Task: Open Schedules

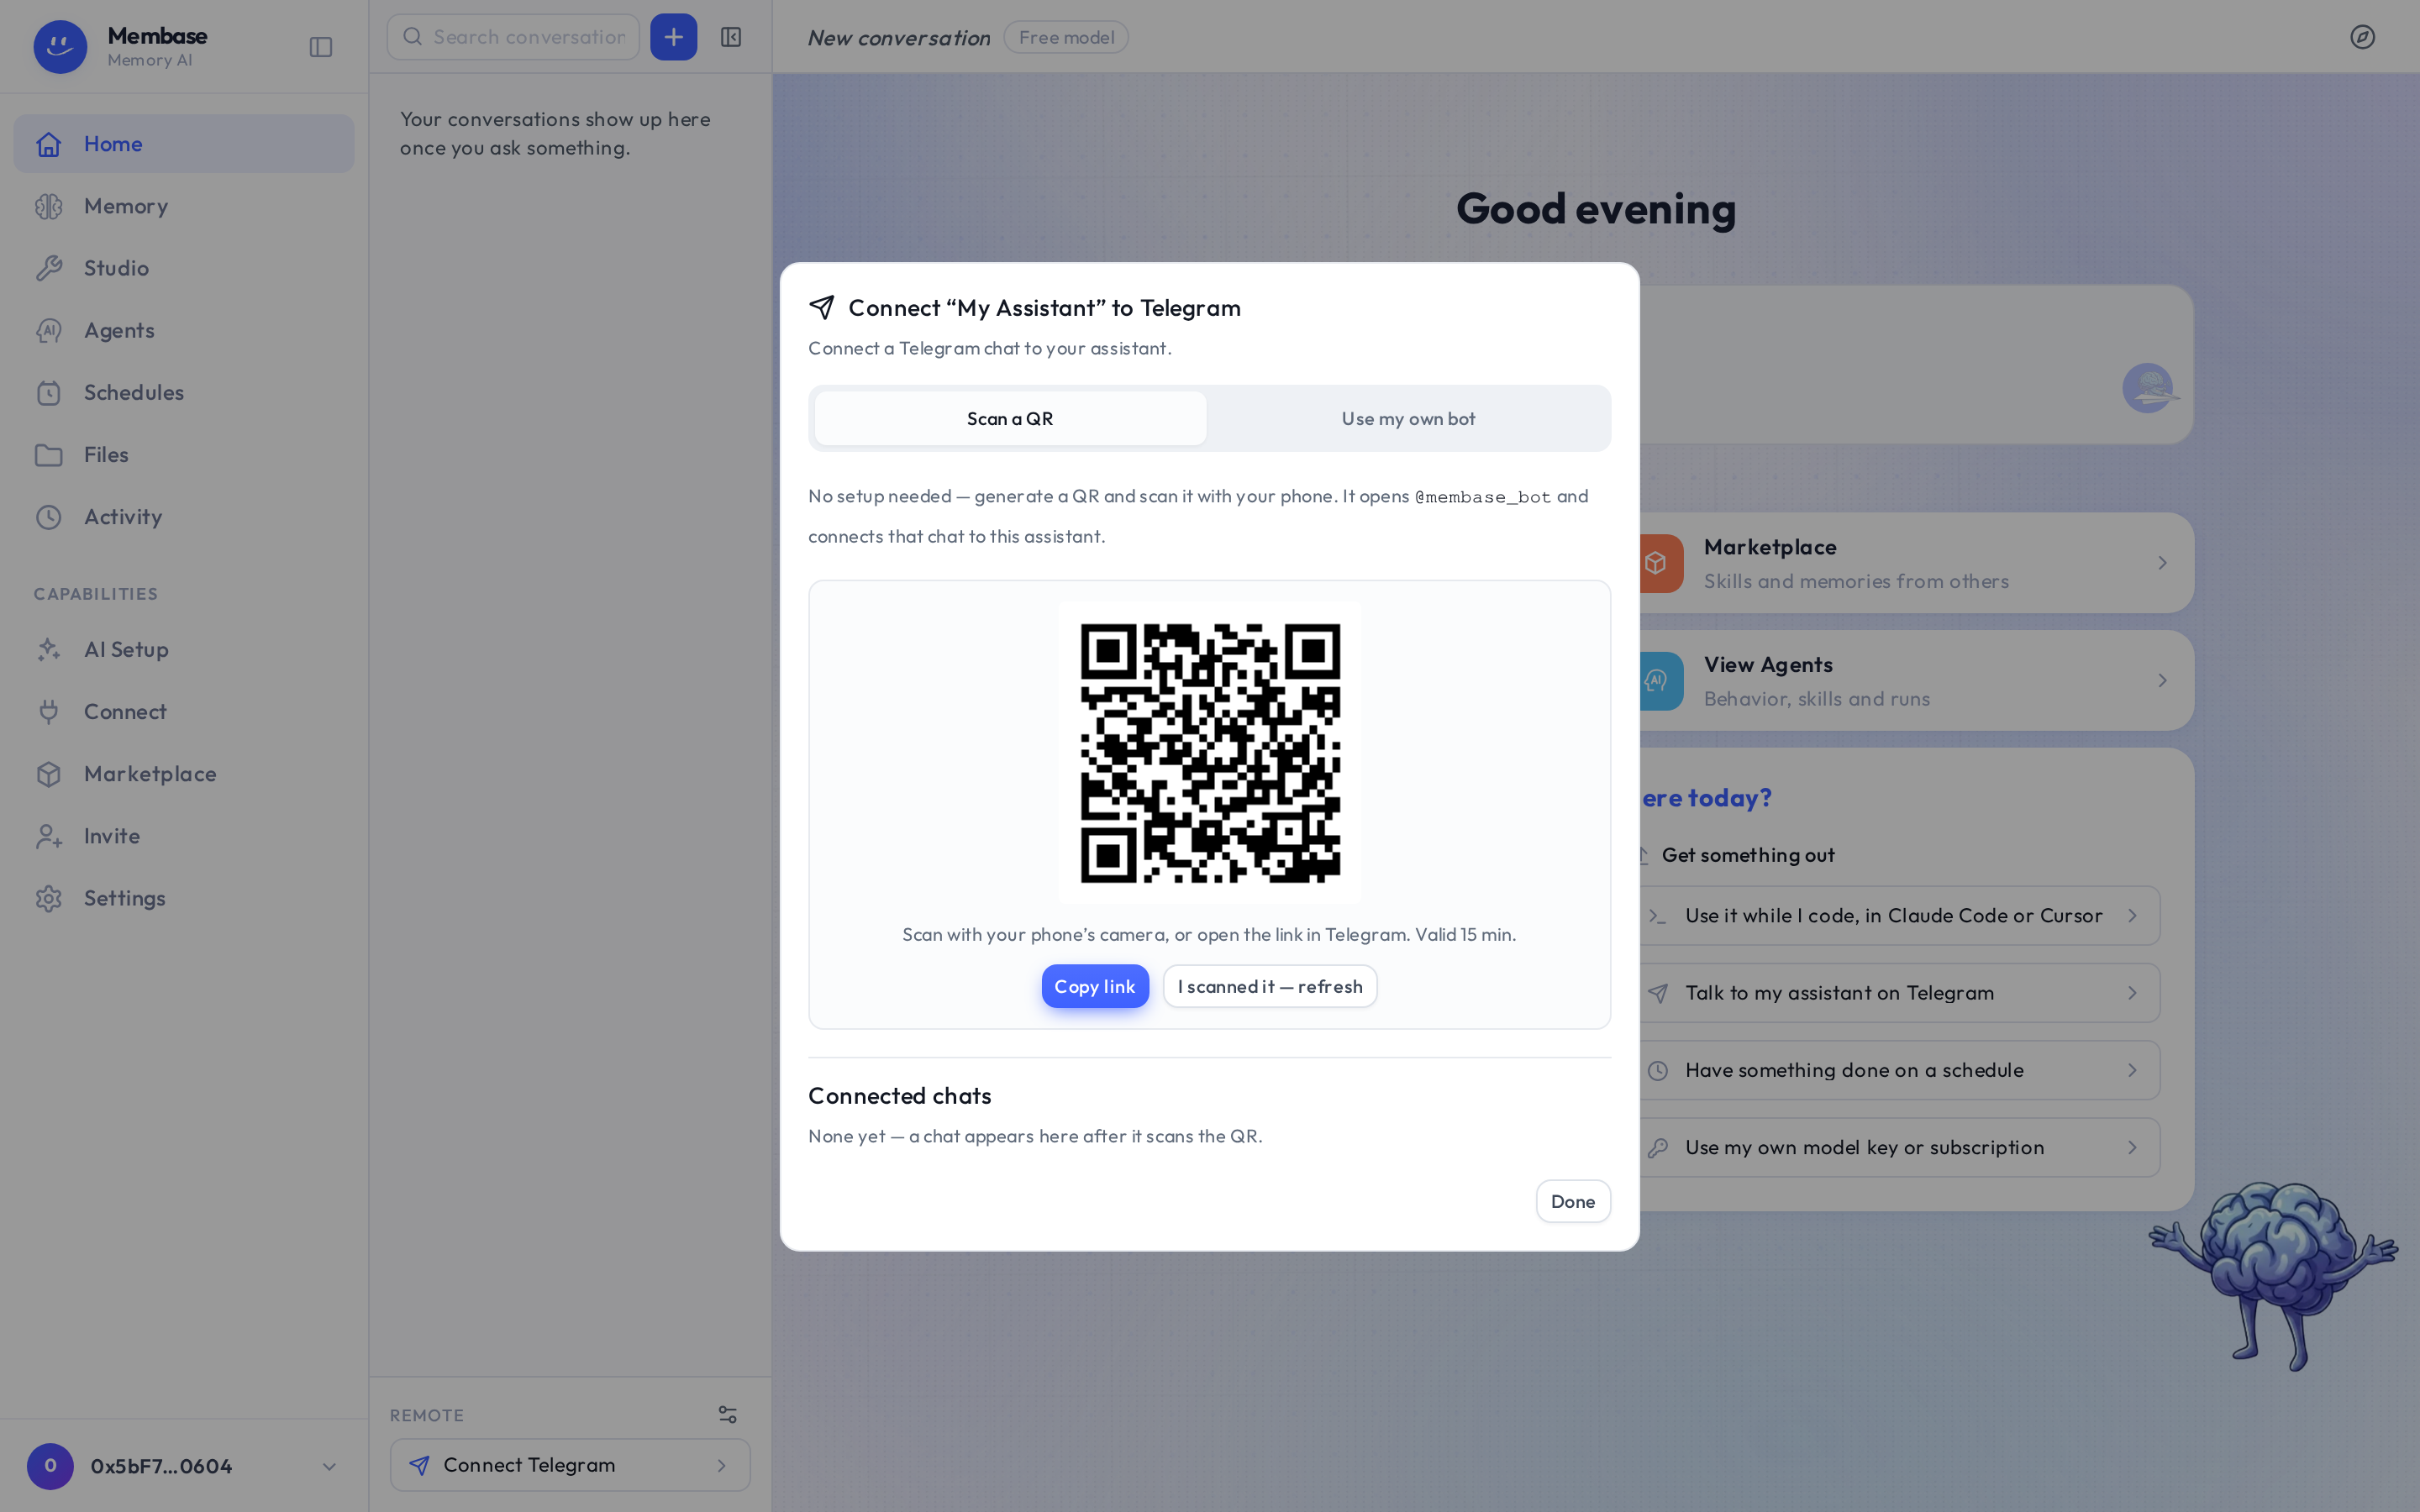Action: pos(184,392)
